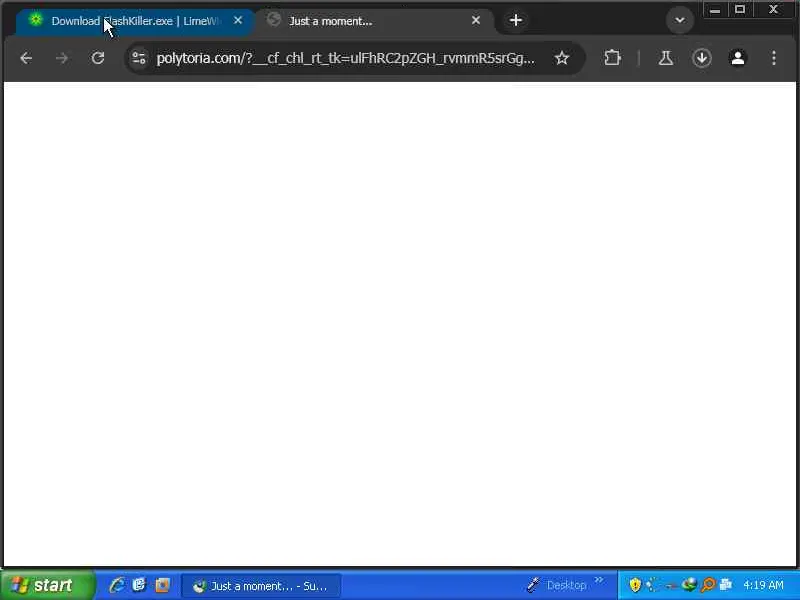Launch Internet Explorer from quick launch
800x600 pixels.
(x=117, y=585)
